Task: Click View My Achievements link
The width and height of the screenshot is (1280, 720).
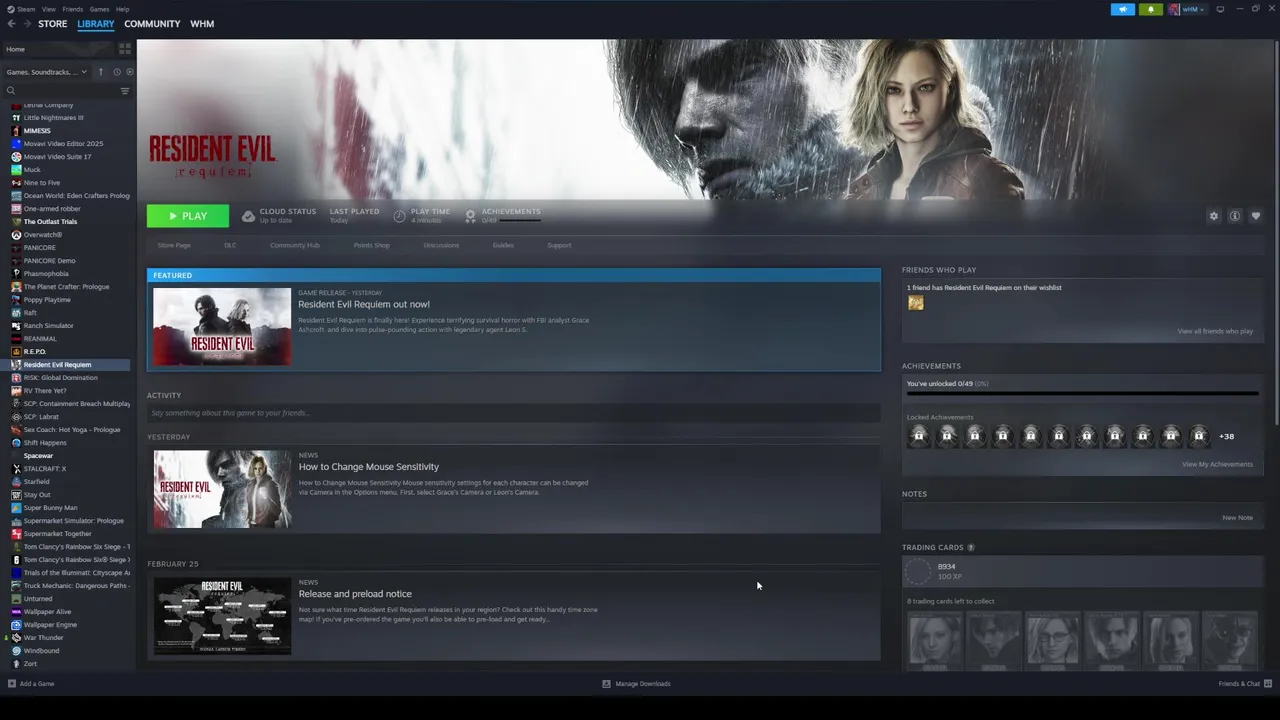Action: click(1217, 464)
